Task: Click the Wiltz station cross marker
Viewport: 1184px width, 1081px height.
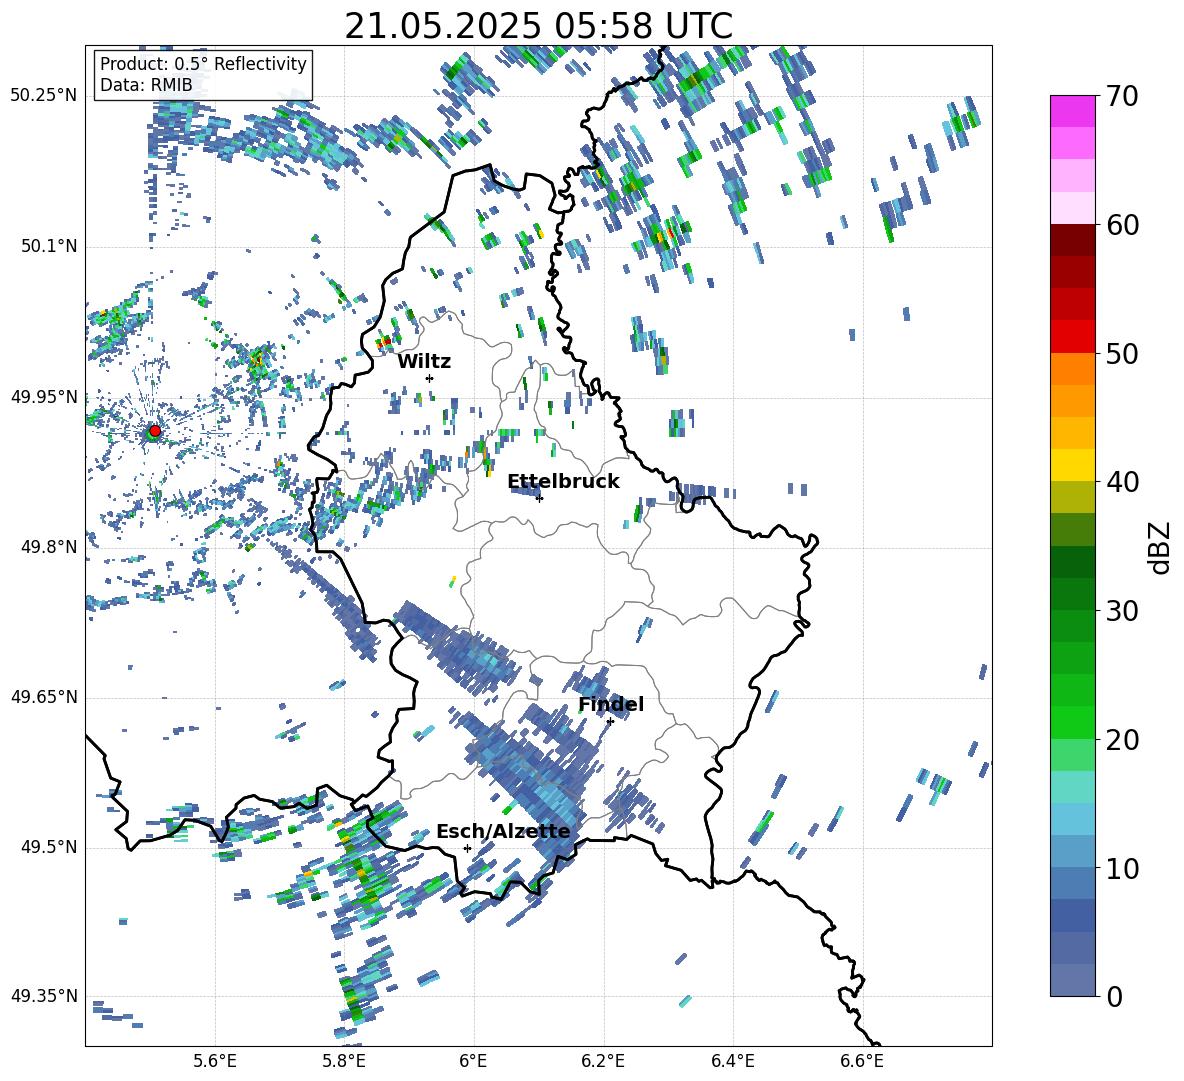Action: click(430, 378)
